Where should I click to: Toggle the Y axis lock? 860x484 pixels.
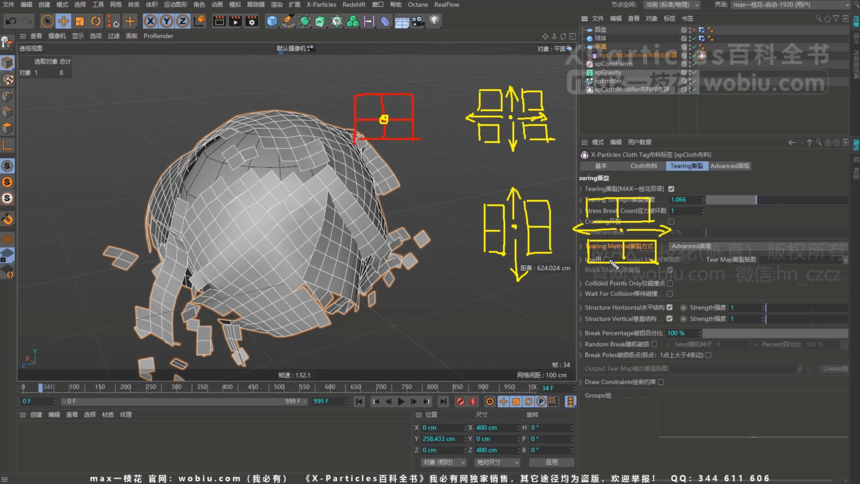click(x=167, y=21)
